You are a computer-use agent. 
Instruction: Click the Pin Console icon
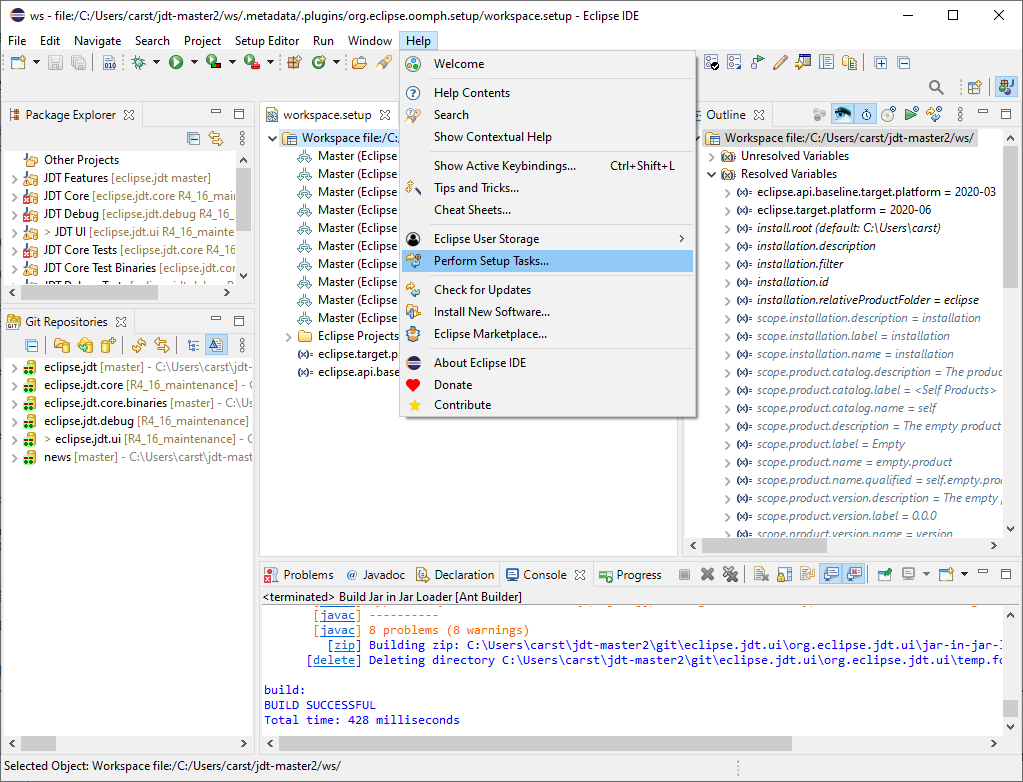(885, 575)
